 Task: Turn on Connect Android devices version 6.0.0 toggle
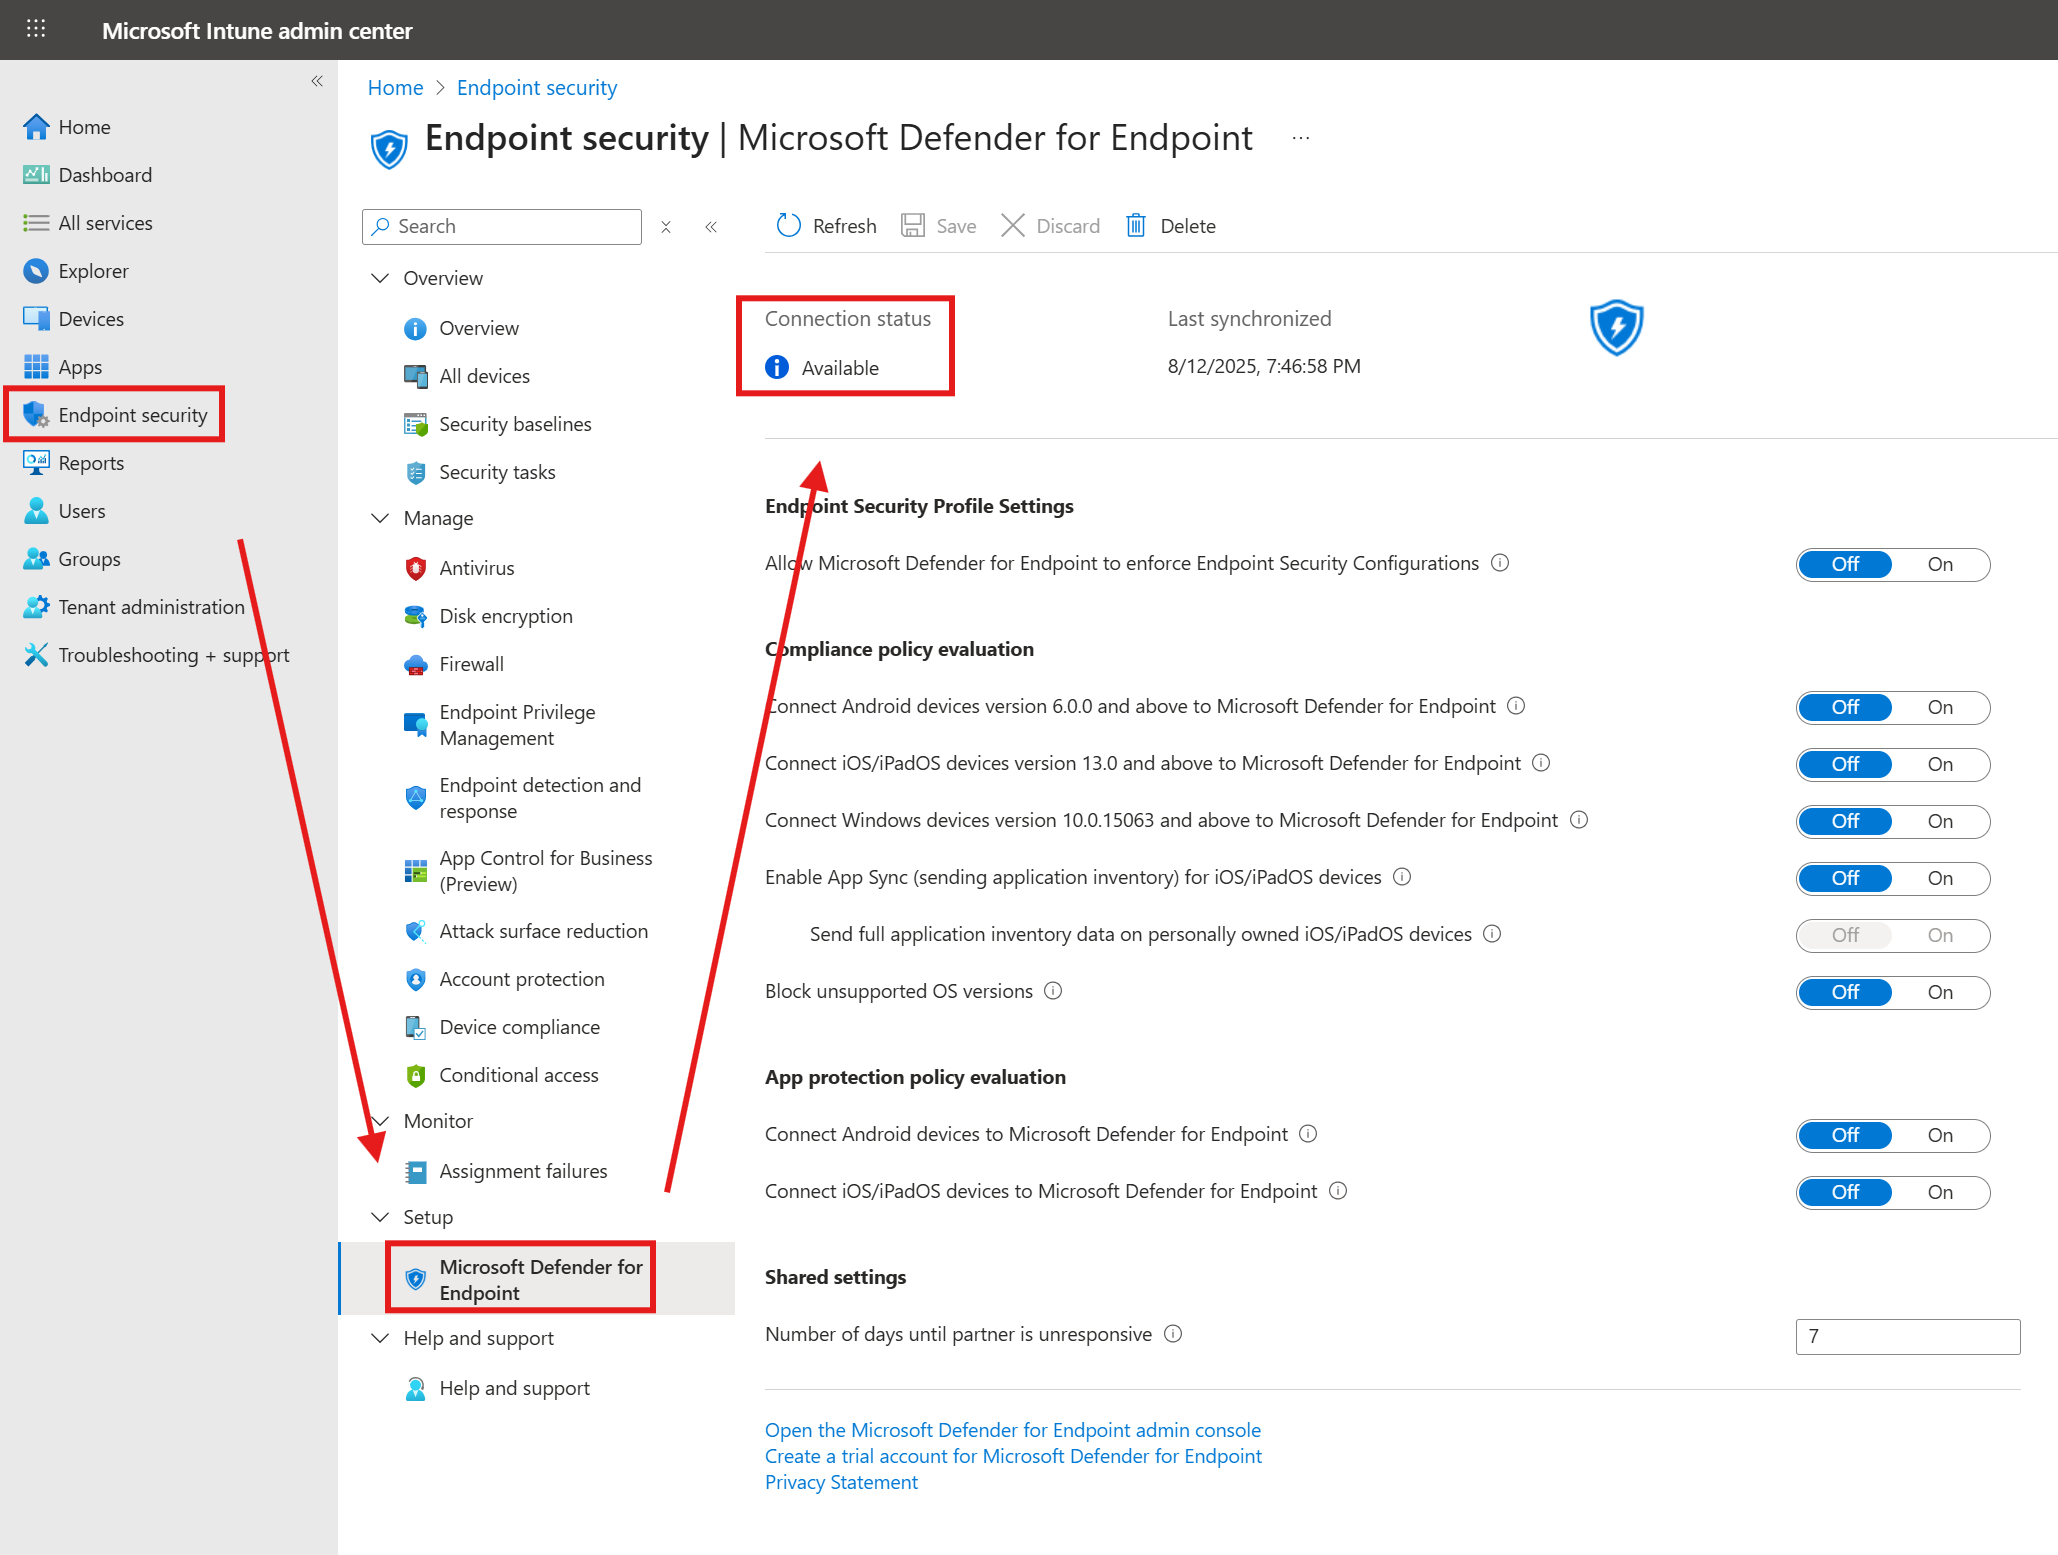1940,707
